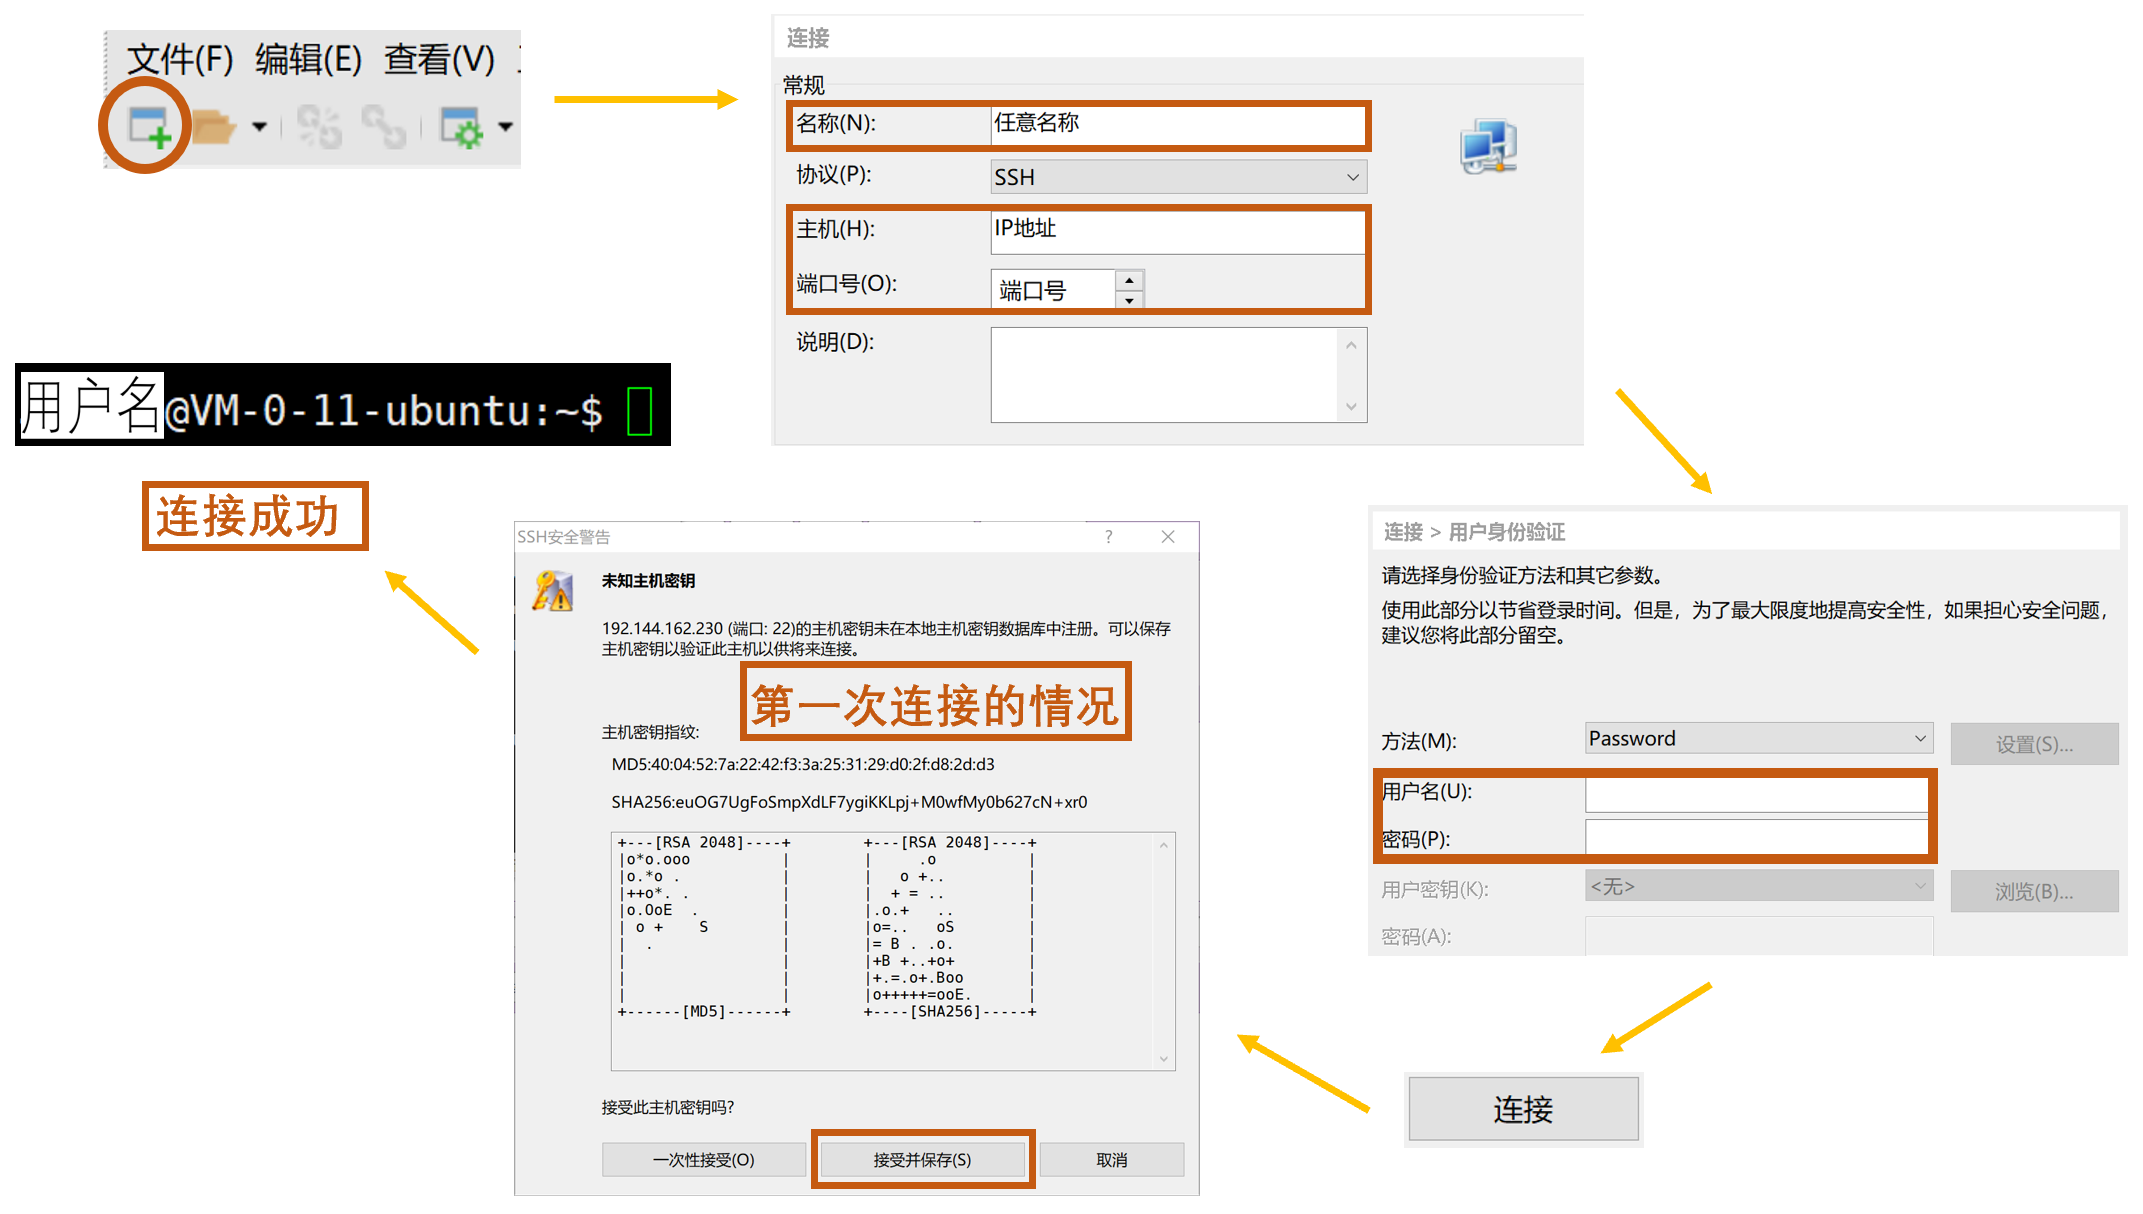Click the terminal prompt cursor
The width and height of the screenshot is (2143, 1214).
pyautogui.click(x=639, y=411)
